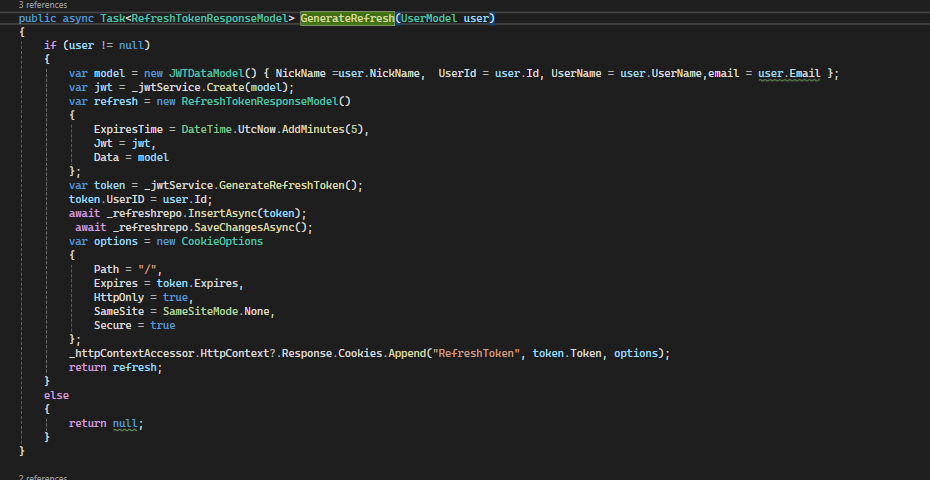This screenshot has width=930, height=480.
Task: Click the DateTime type name
Action: point(206,129)
